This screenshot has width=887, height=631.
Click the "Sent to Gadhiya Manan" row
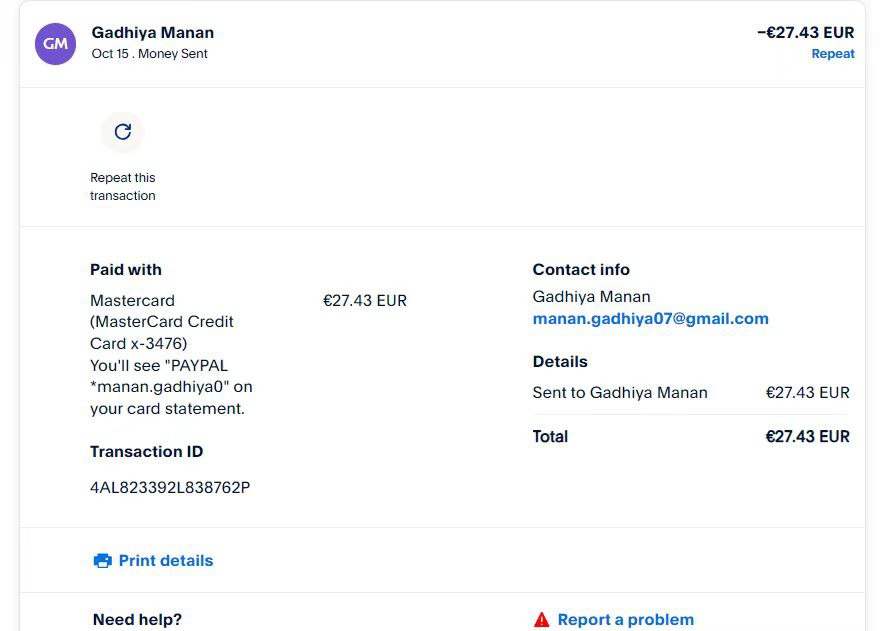[620, 393]
